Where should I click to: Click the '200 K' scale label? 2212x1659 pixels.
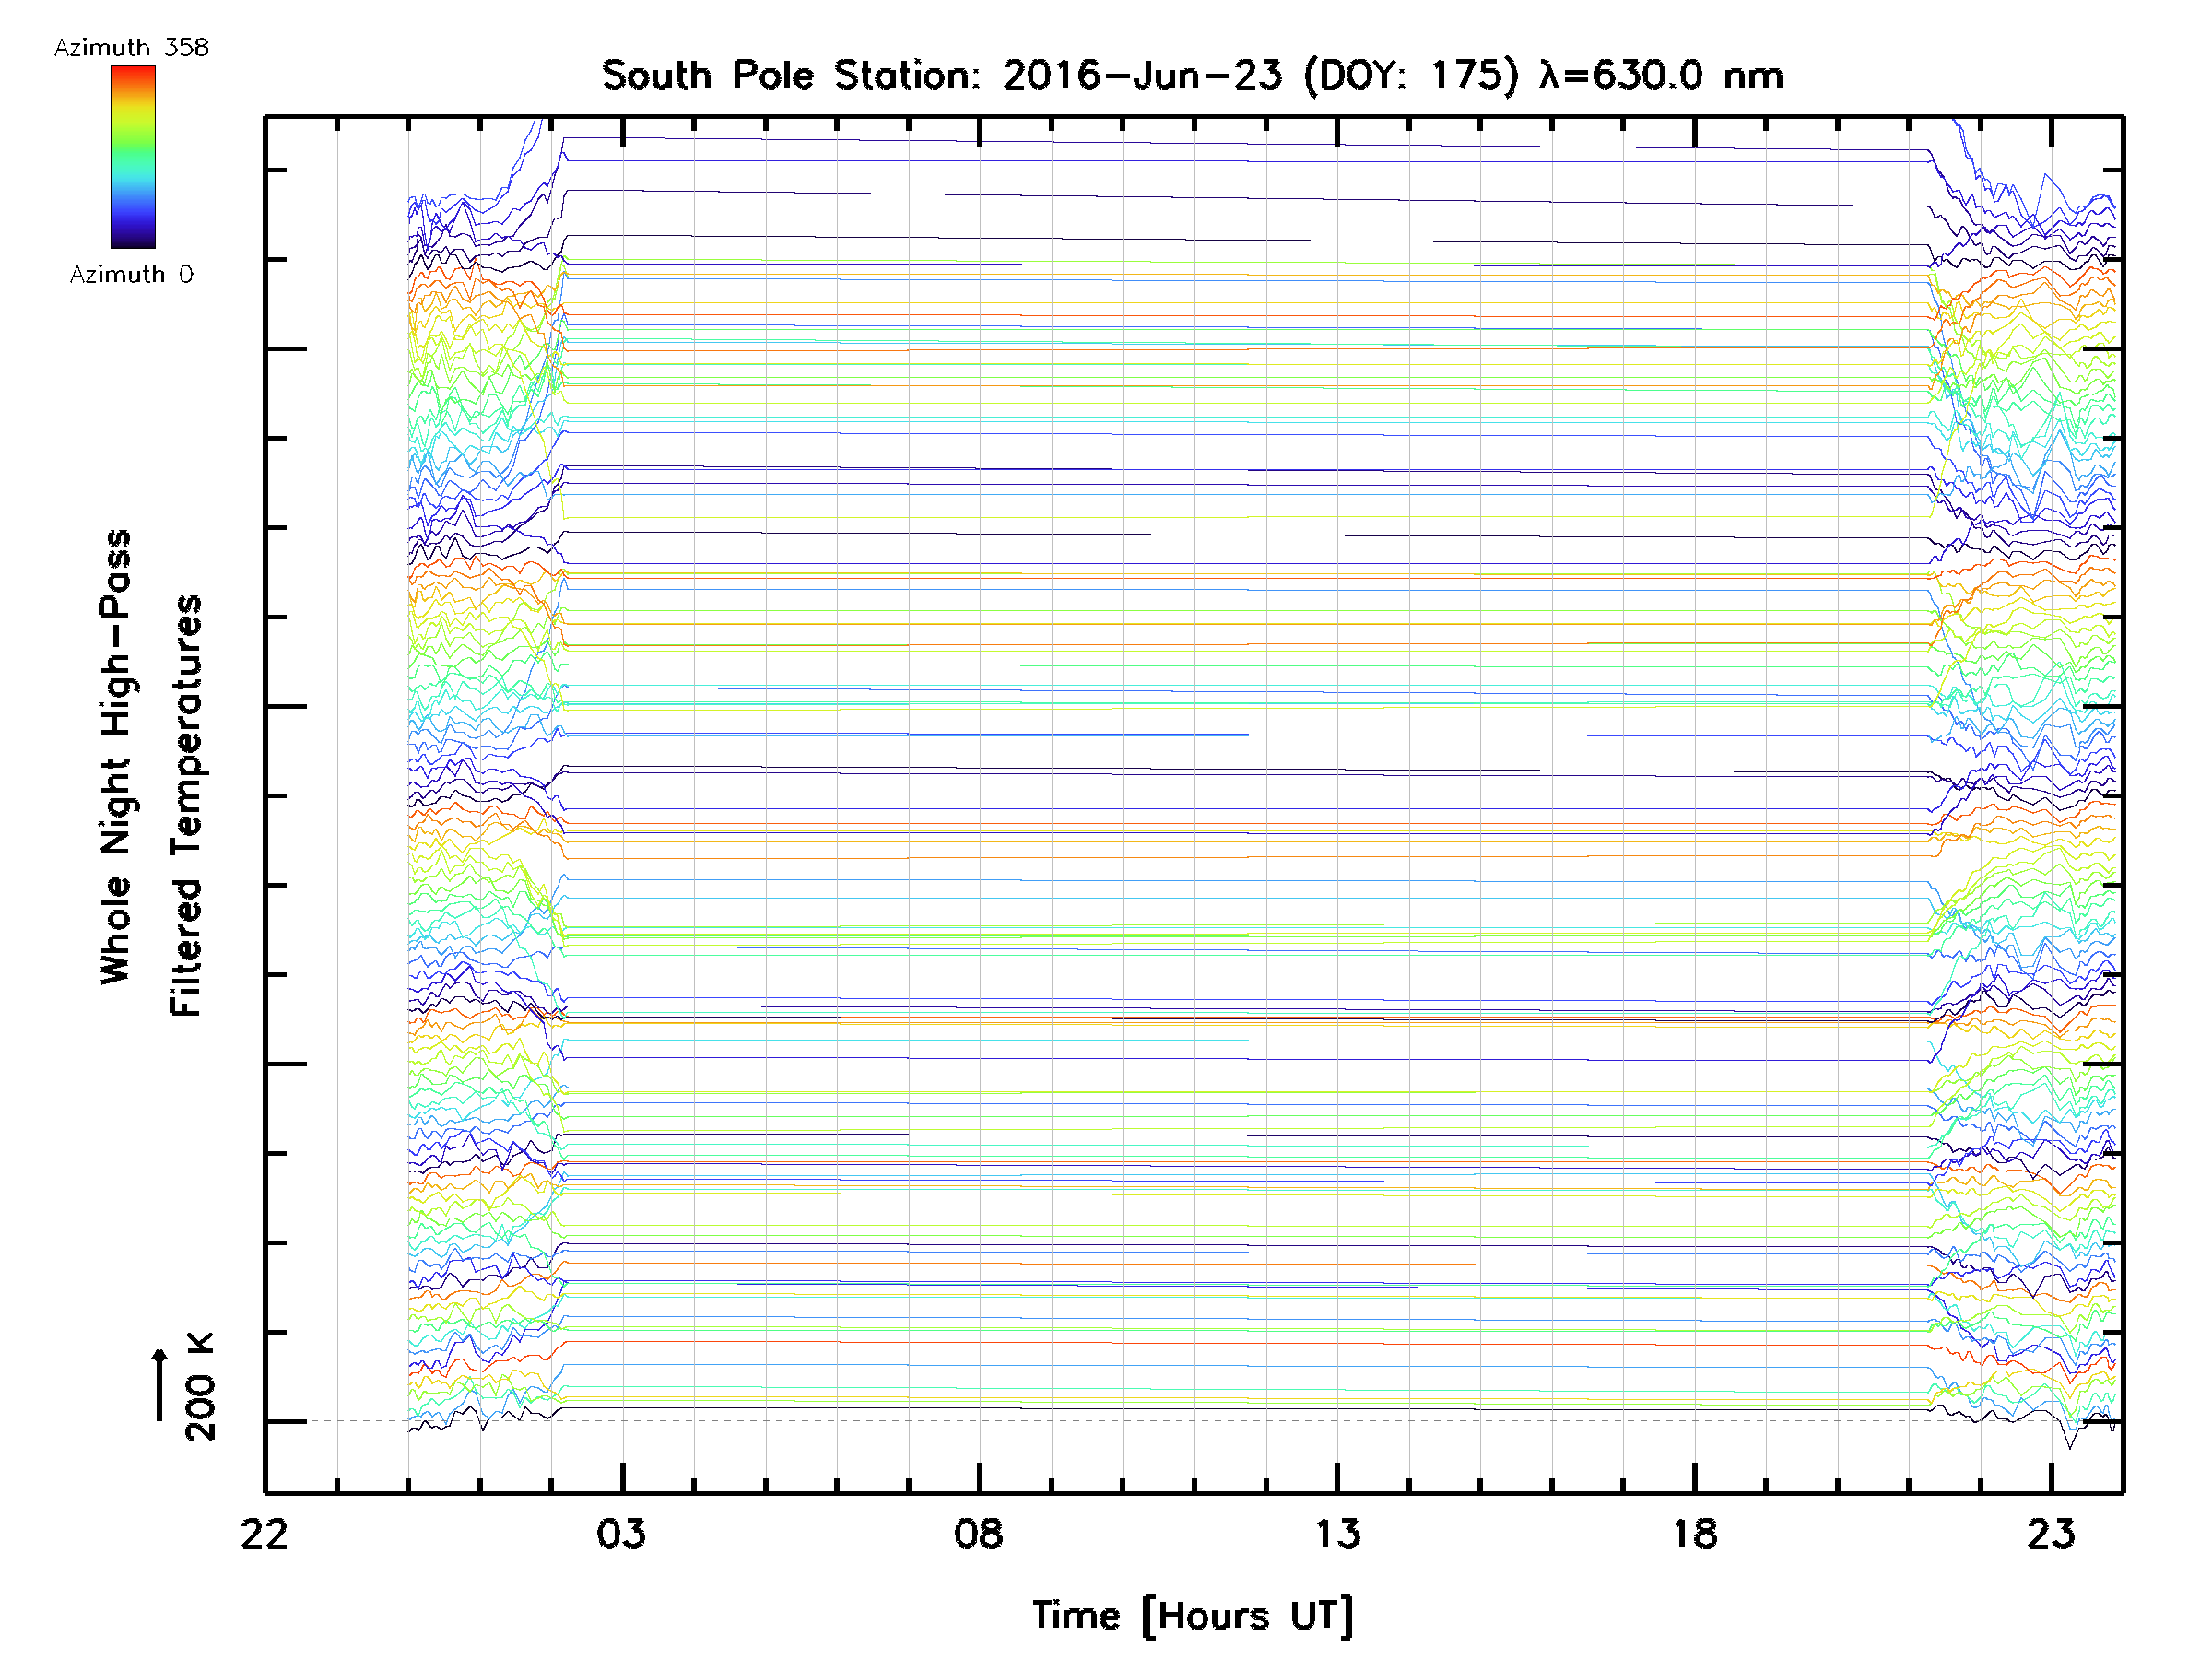[x=200, y=1388]
